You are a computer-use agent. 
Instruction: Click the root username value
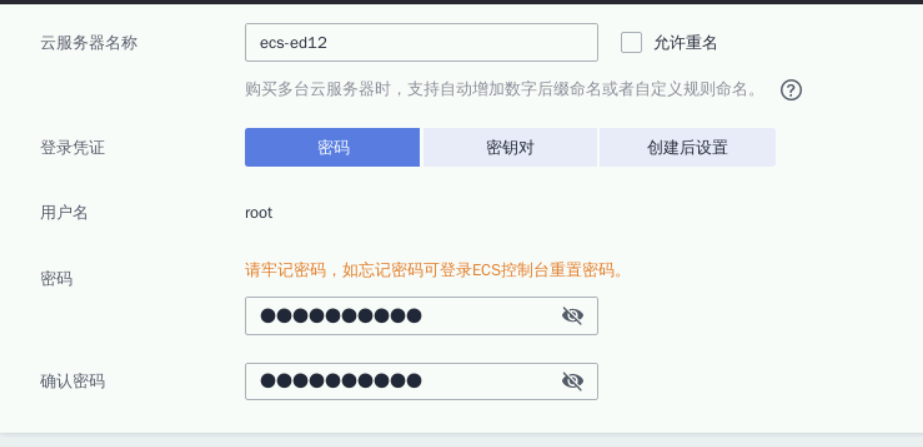258,213
